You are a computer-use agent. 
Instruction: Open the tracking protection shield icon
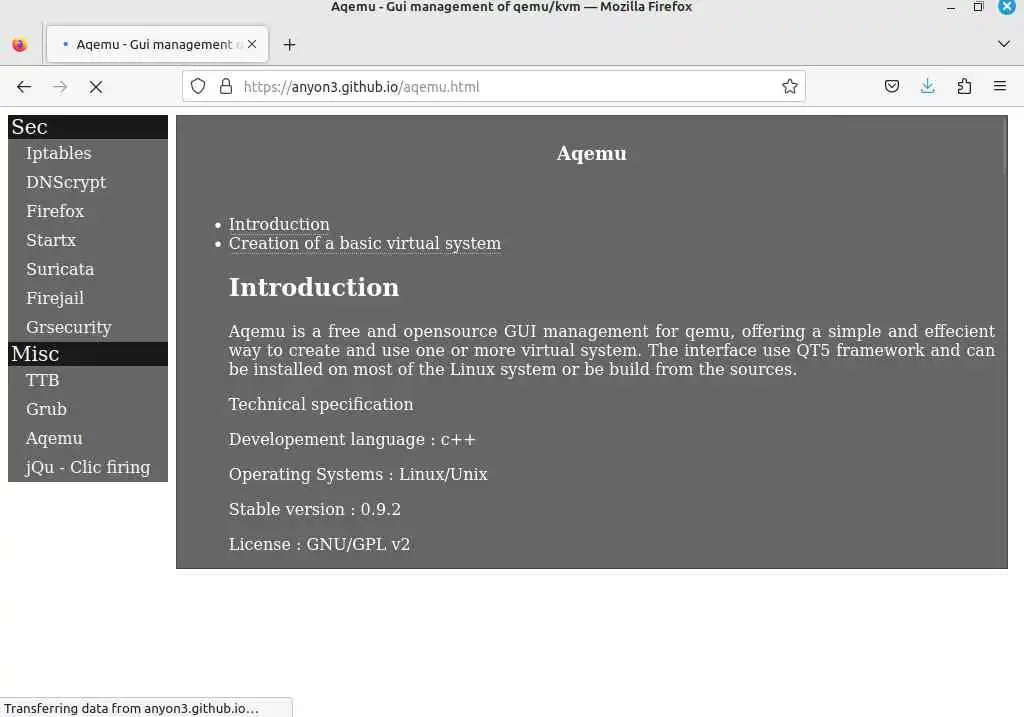click(x=198, y=86)
